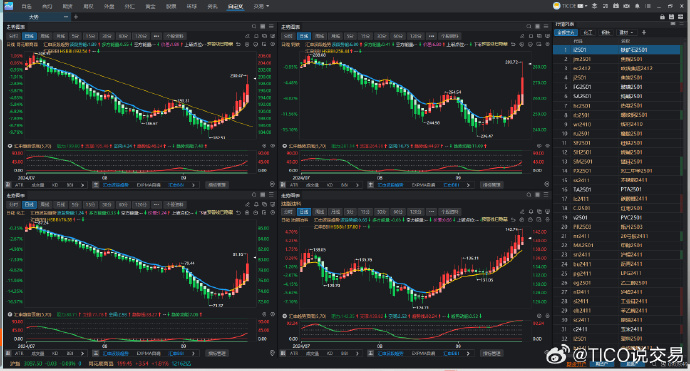Image resolution: width=690 pixels, height=371 pixels.
Task: Open the 期权 dropdown in the quote list tabs
Action: [x=626, y=33]
